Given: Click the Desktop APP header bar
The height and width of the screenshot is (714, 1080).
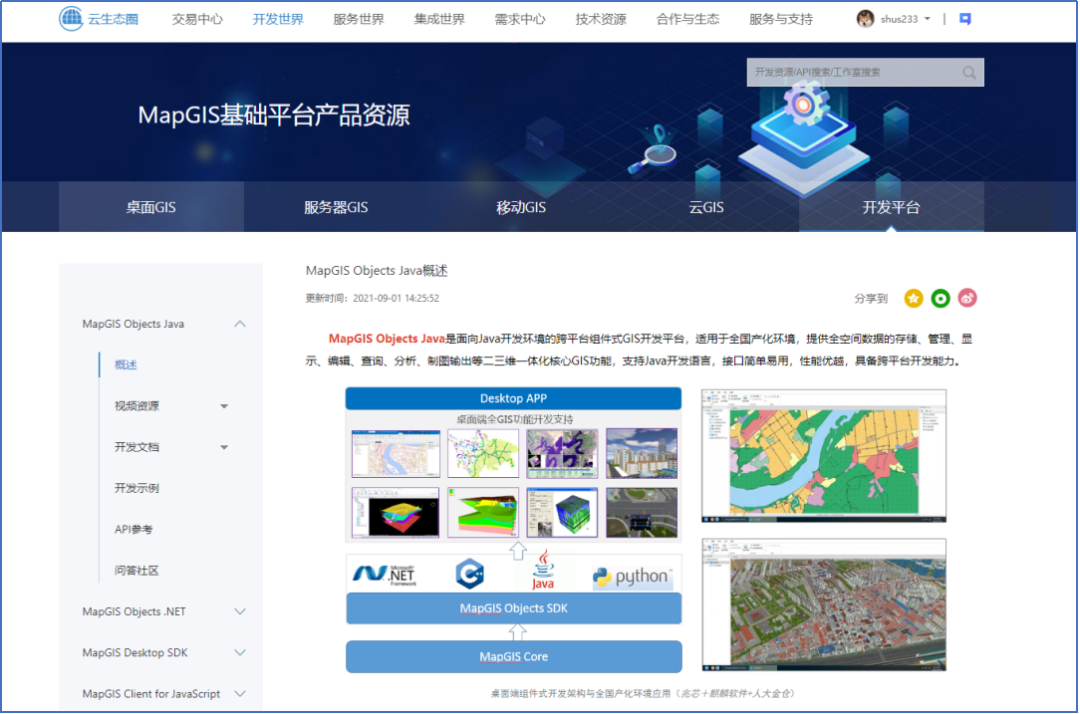Looking at the screenshot, I should [x=513, y=399].
